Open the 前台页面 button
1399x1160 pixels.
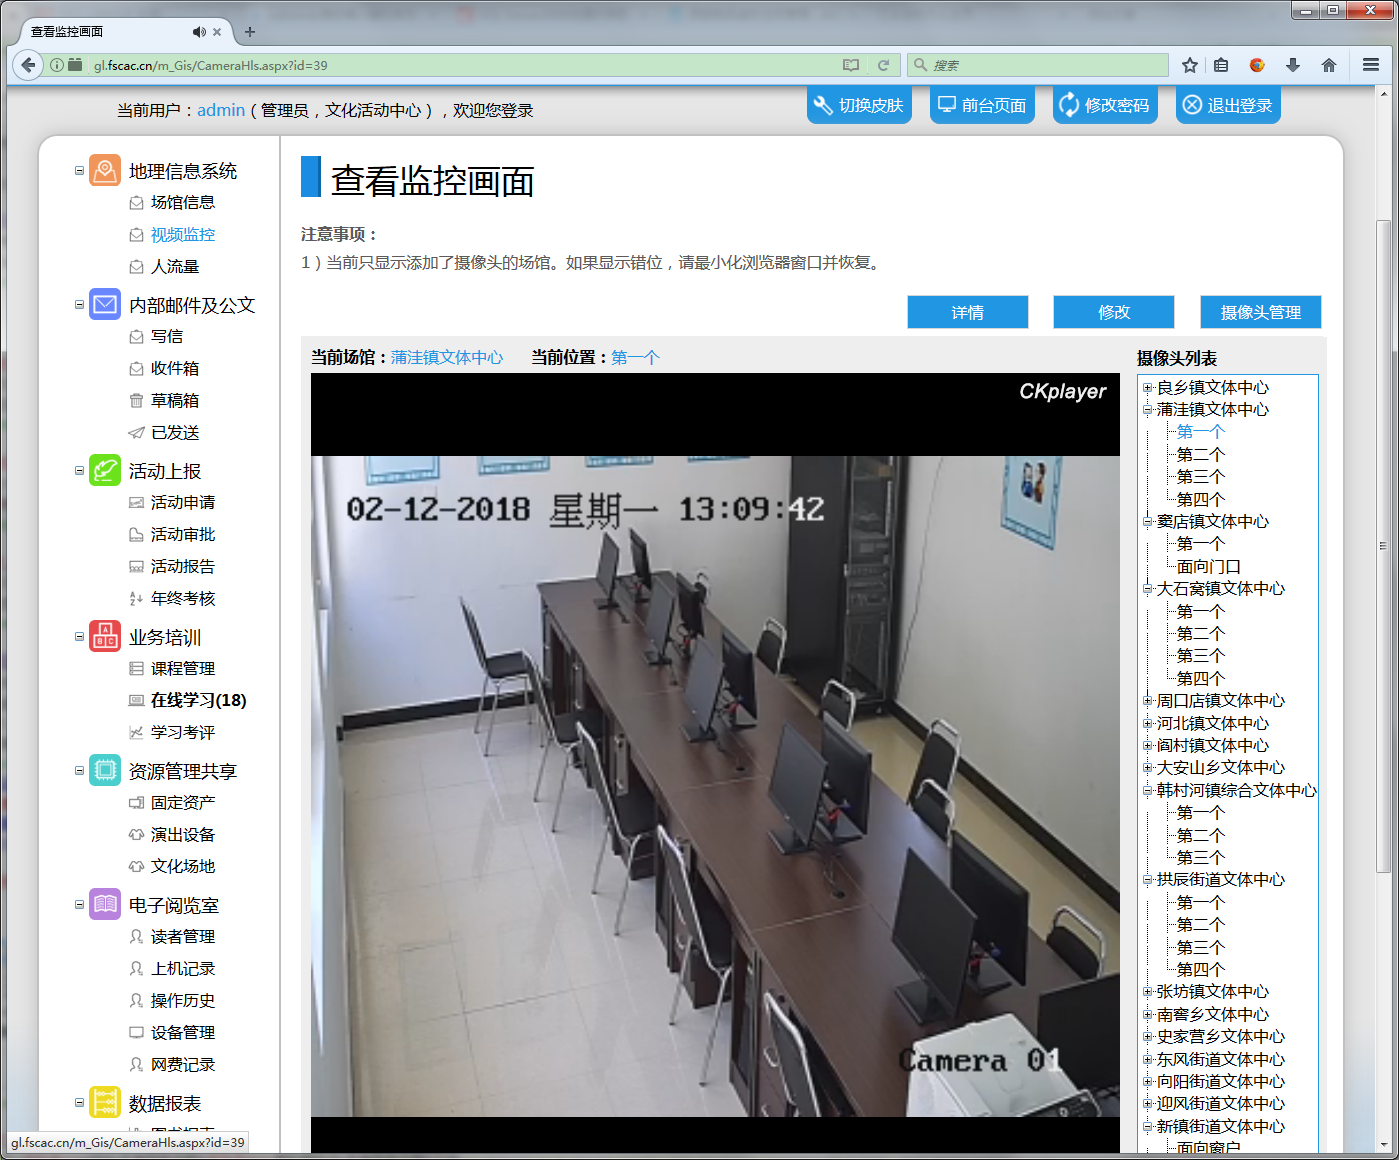click(982, 105)
